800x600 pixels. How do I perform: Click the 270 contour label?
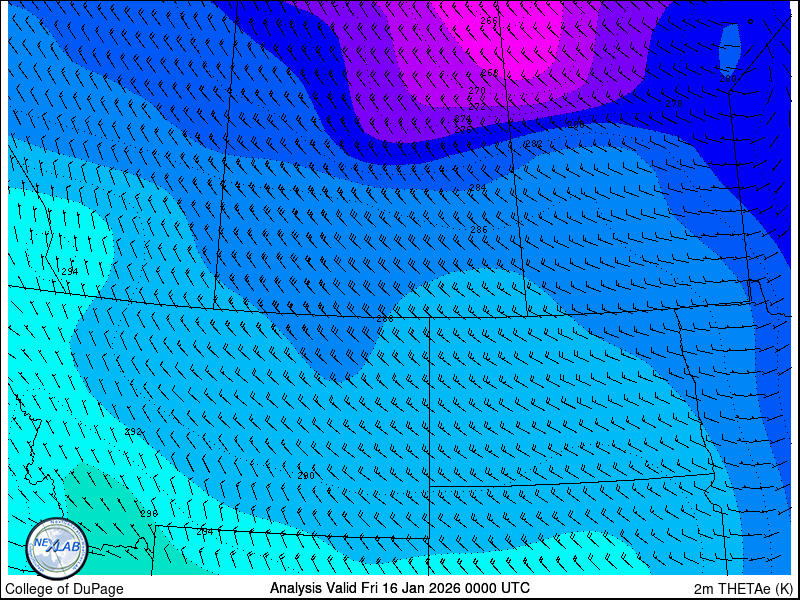click(x=477, y=90)
